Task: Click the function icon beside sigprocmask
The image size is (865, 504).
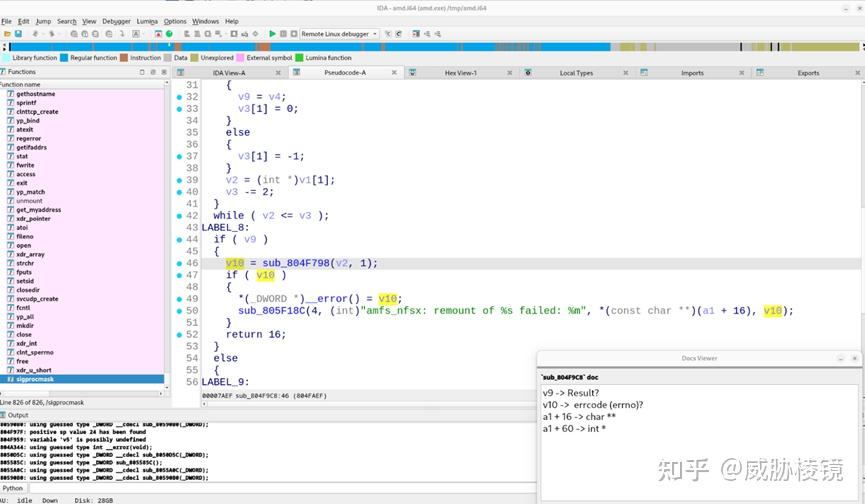Action: (10, 379)
